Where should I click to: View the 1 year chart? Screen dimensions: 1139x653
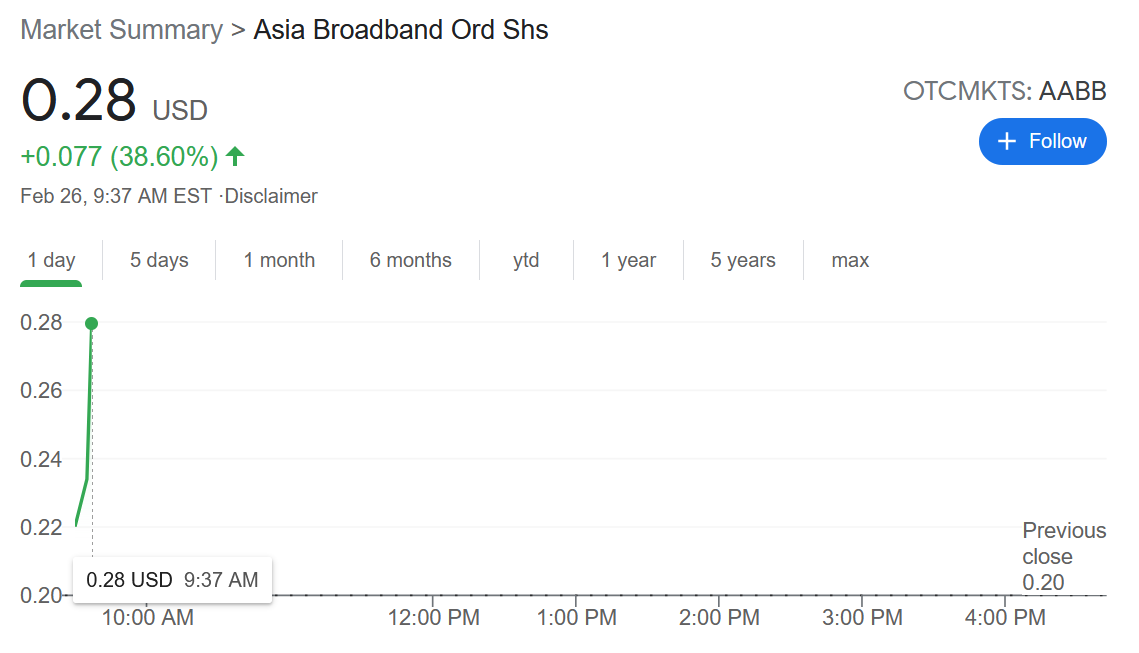coord(628,260)
